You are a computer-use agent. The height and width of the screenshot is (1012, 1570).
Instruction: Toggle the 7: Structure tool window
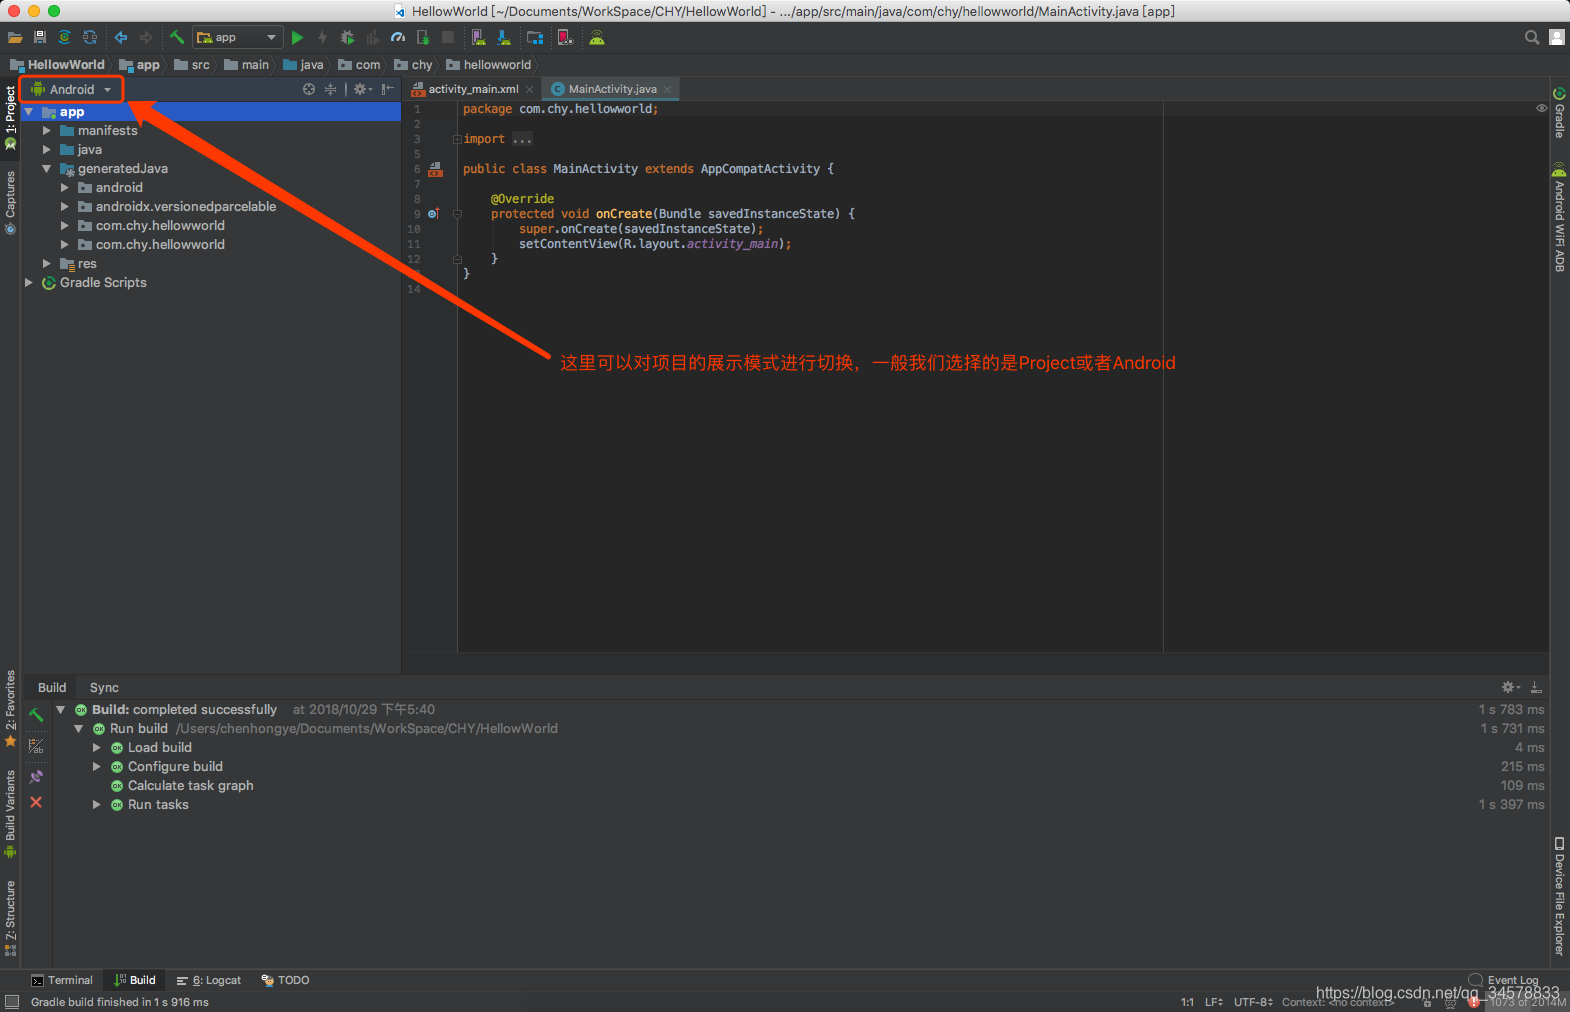click(10, 918)
